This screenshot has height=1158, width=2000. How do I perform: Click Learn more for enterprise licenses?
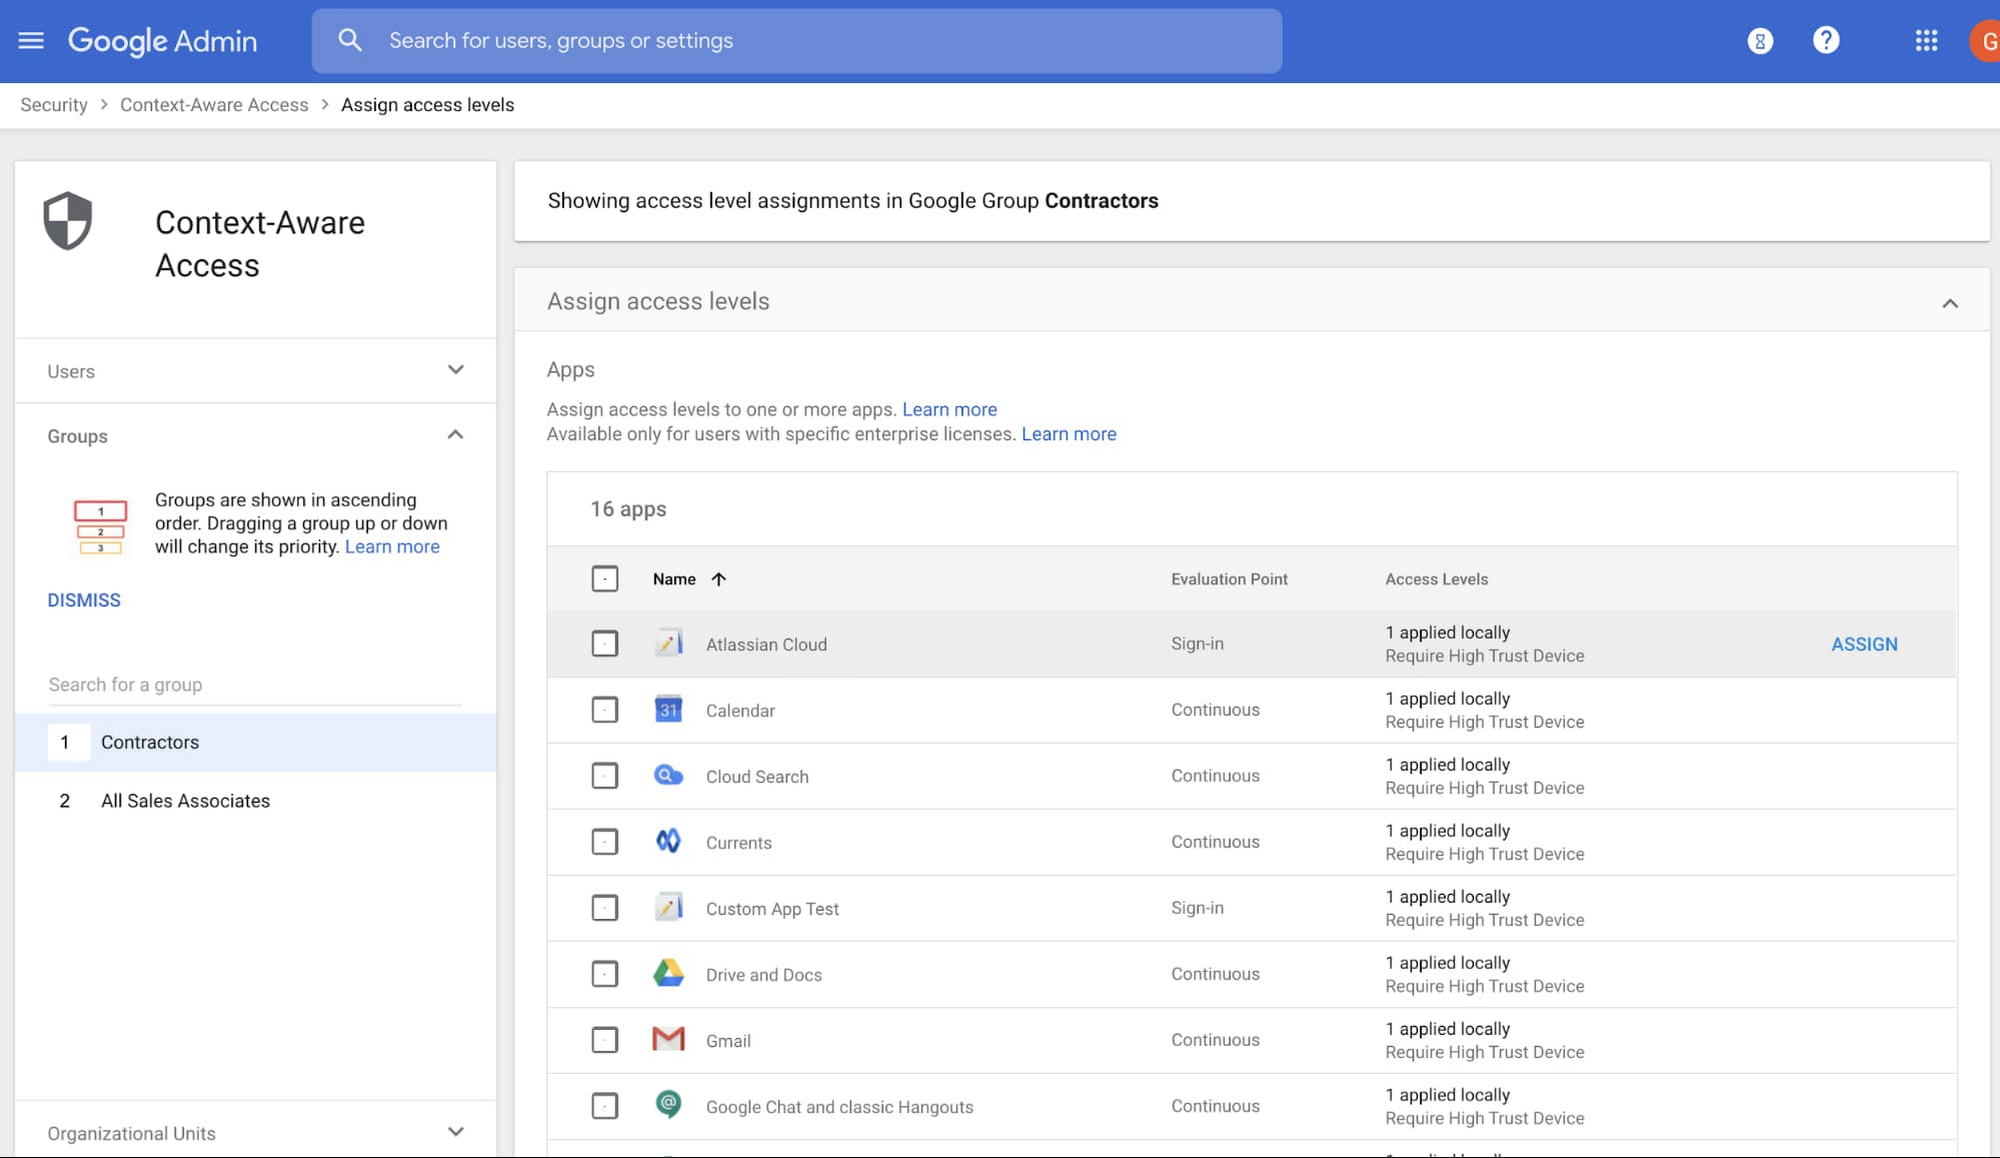(1068, 433)
